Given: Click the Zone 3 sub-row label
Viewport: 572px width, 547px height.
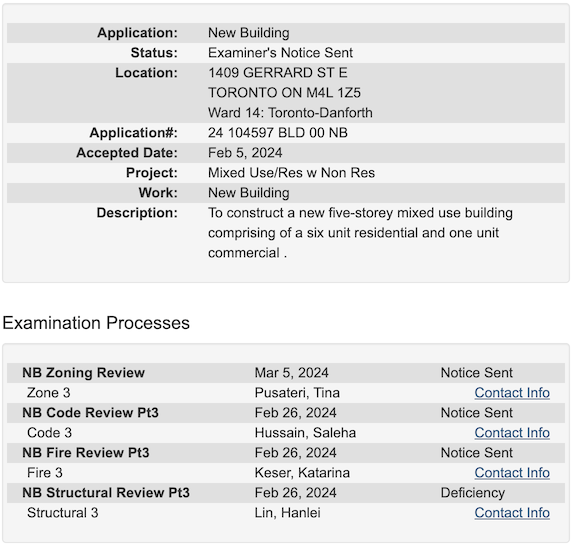Looking at the screenshot, I should pos(49,393).
